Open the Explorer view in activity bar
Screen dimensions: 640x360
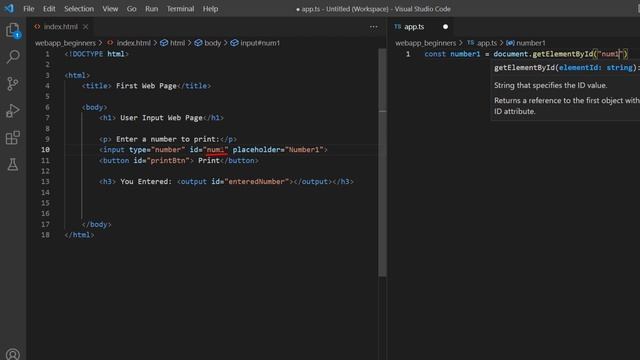click(x=13, y=30)
